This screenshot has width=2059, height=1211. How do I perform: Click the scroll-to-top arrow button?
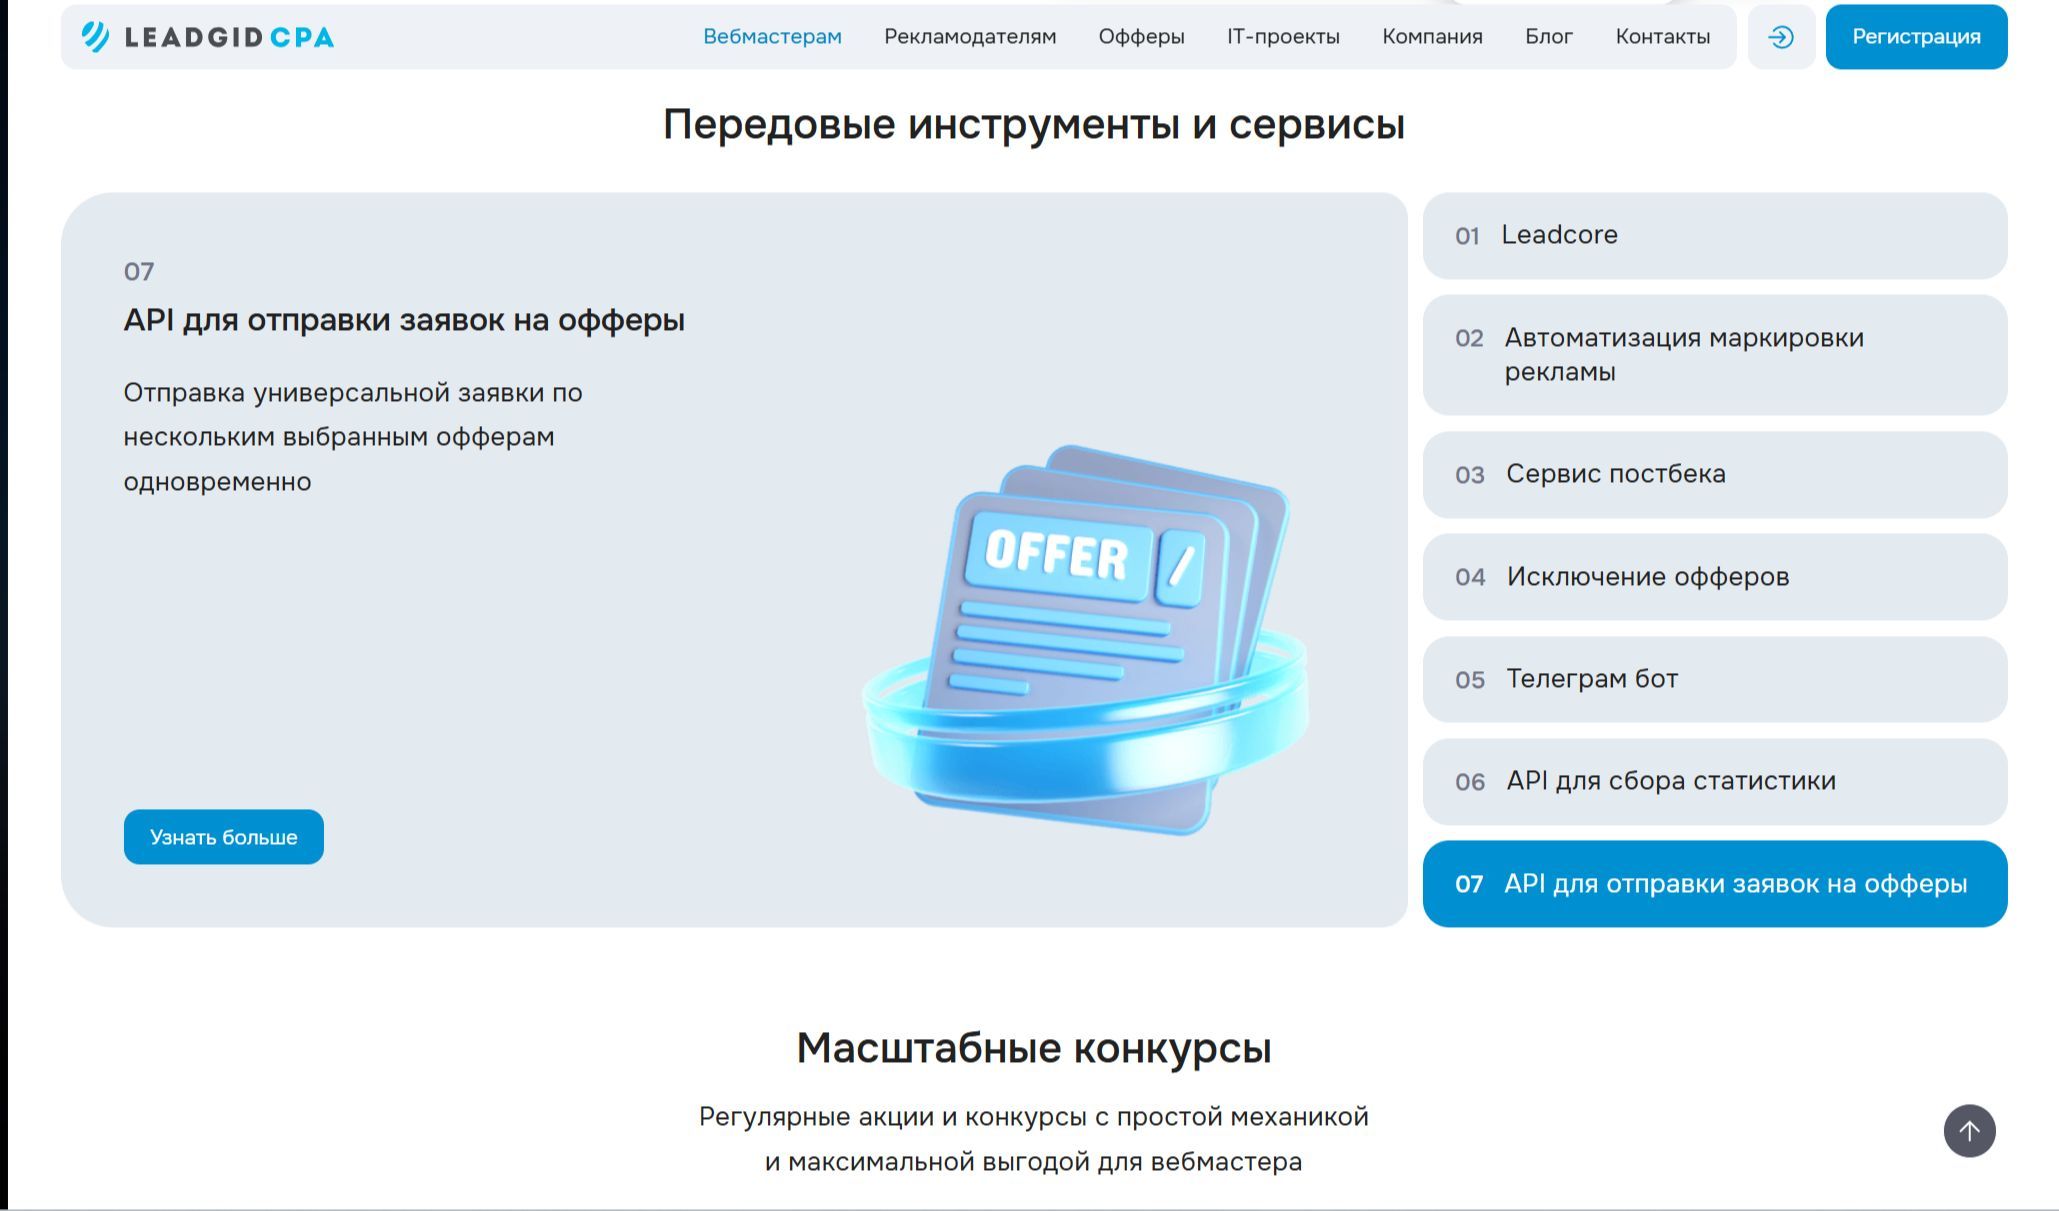pyautogui.click(x=1969, y=1130)
